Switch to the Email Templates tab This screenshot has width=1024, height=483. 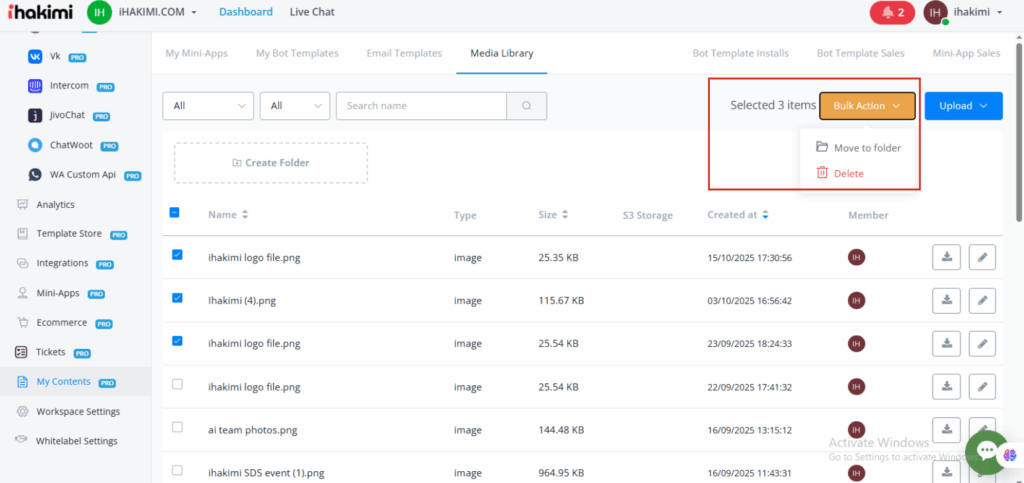click(x=403, y=53)
